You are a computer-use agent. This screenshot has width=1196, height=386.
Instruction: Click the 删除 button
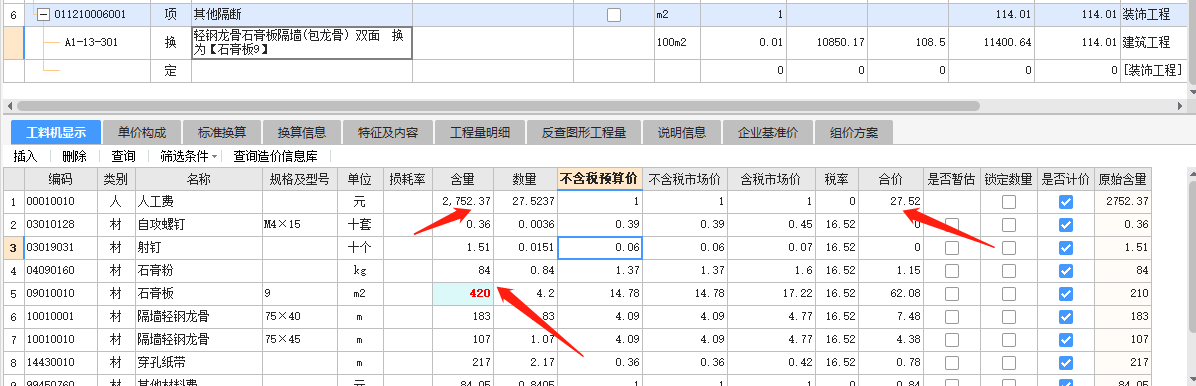(x=74, y=156)
